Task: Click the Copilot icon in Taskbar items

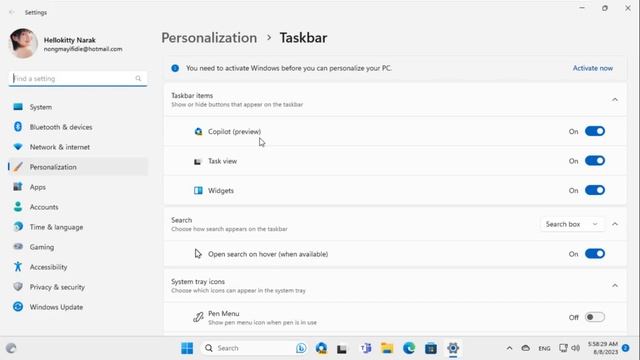Action: [198, 131]
